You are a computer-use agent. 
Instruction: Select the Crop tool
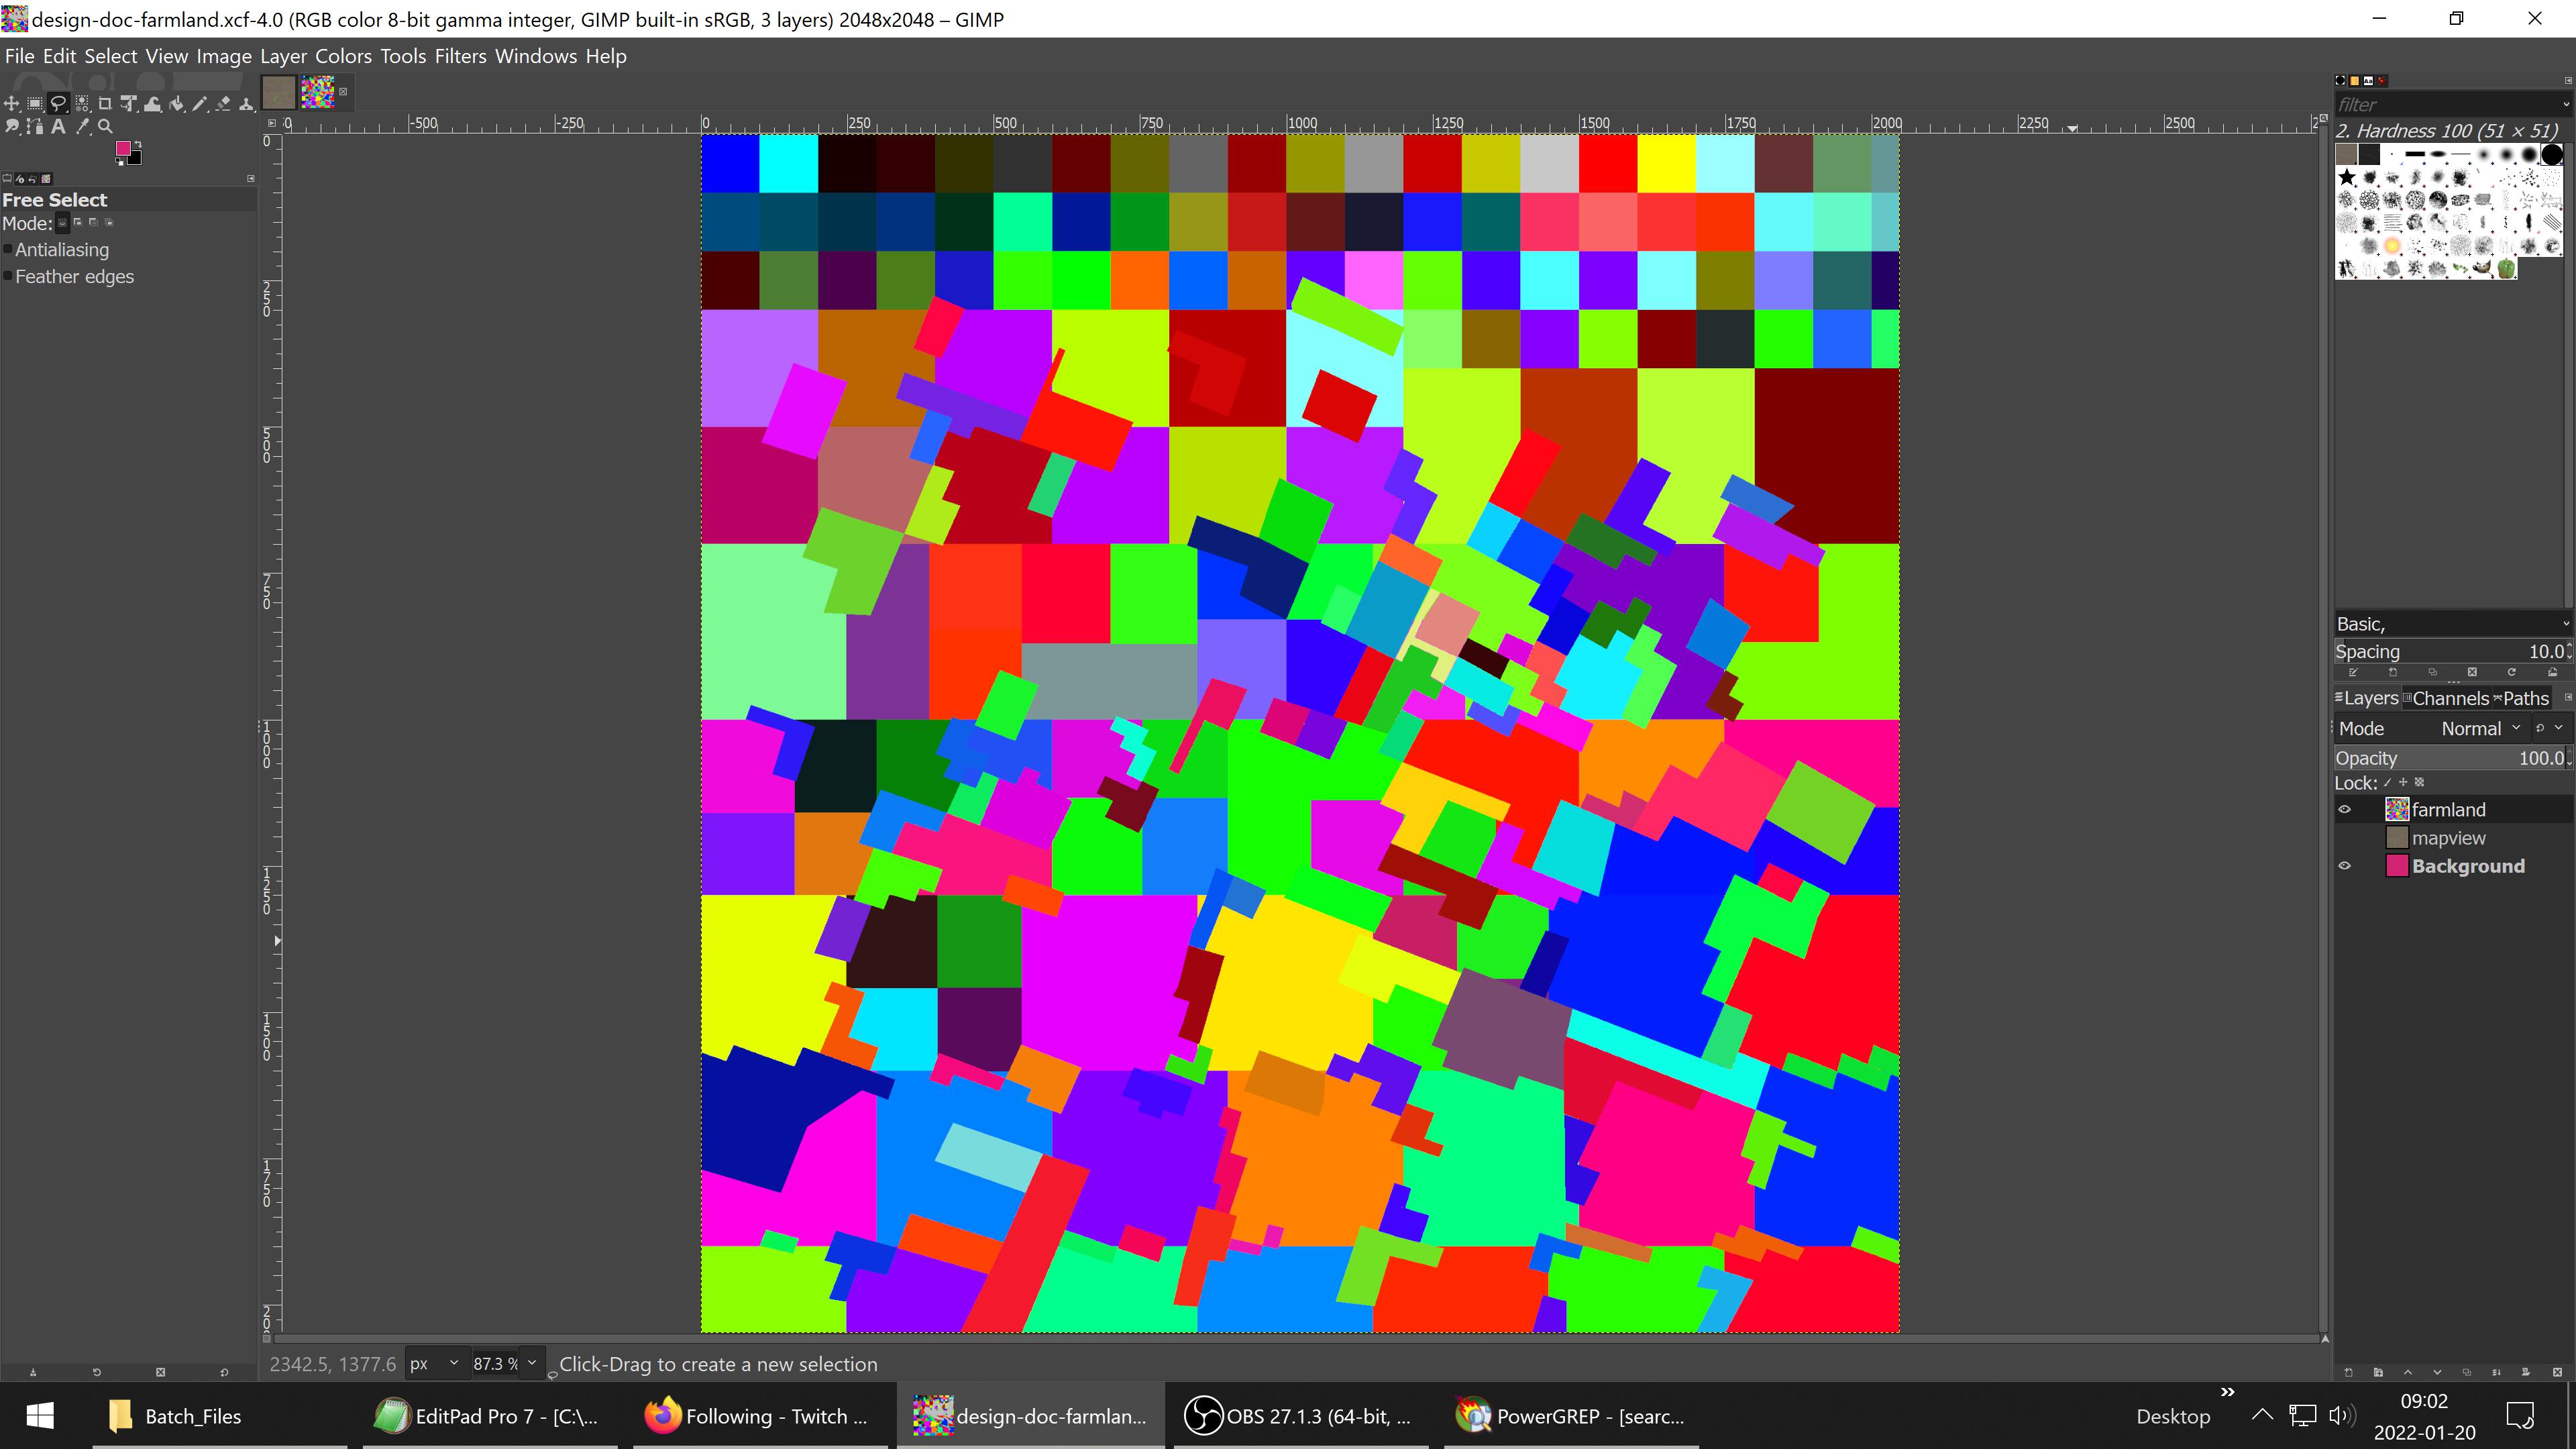click(105, 103)
